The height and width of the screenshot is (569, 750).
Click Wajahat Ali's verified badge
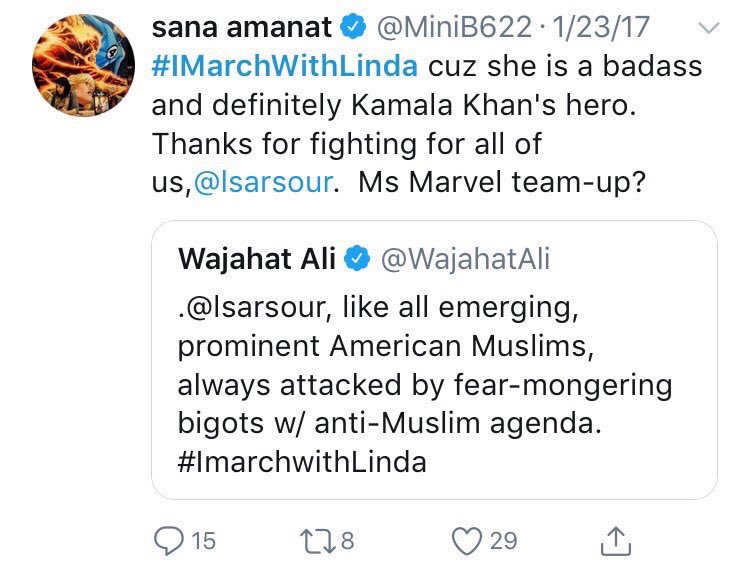(354, 258)
